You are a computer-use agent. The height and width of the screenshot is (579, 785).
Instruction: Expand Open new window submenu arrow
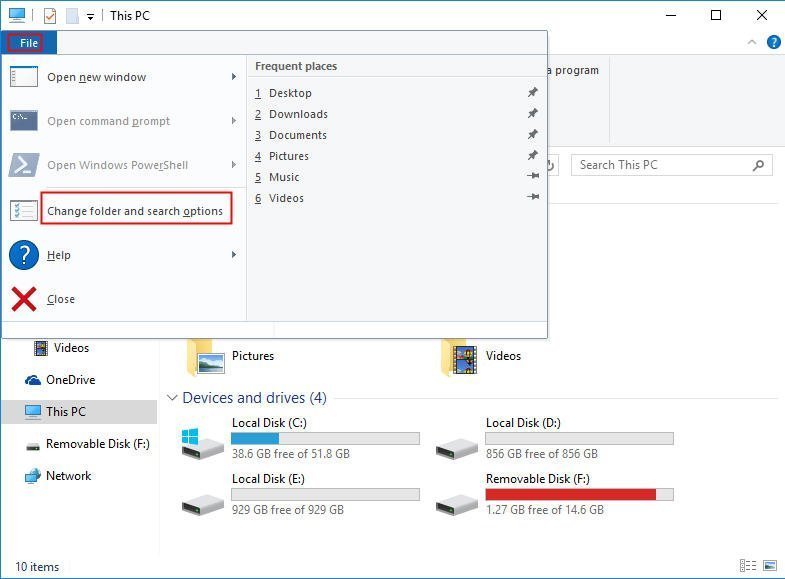tap(234, 77)
